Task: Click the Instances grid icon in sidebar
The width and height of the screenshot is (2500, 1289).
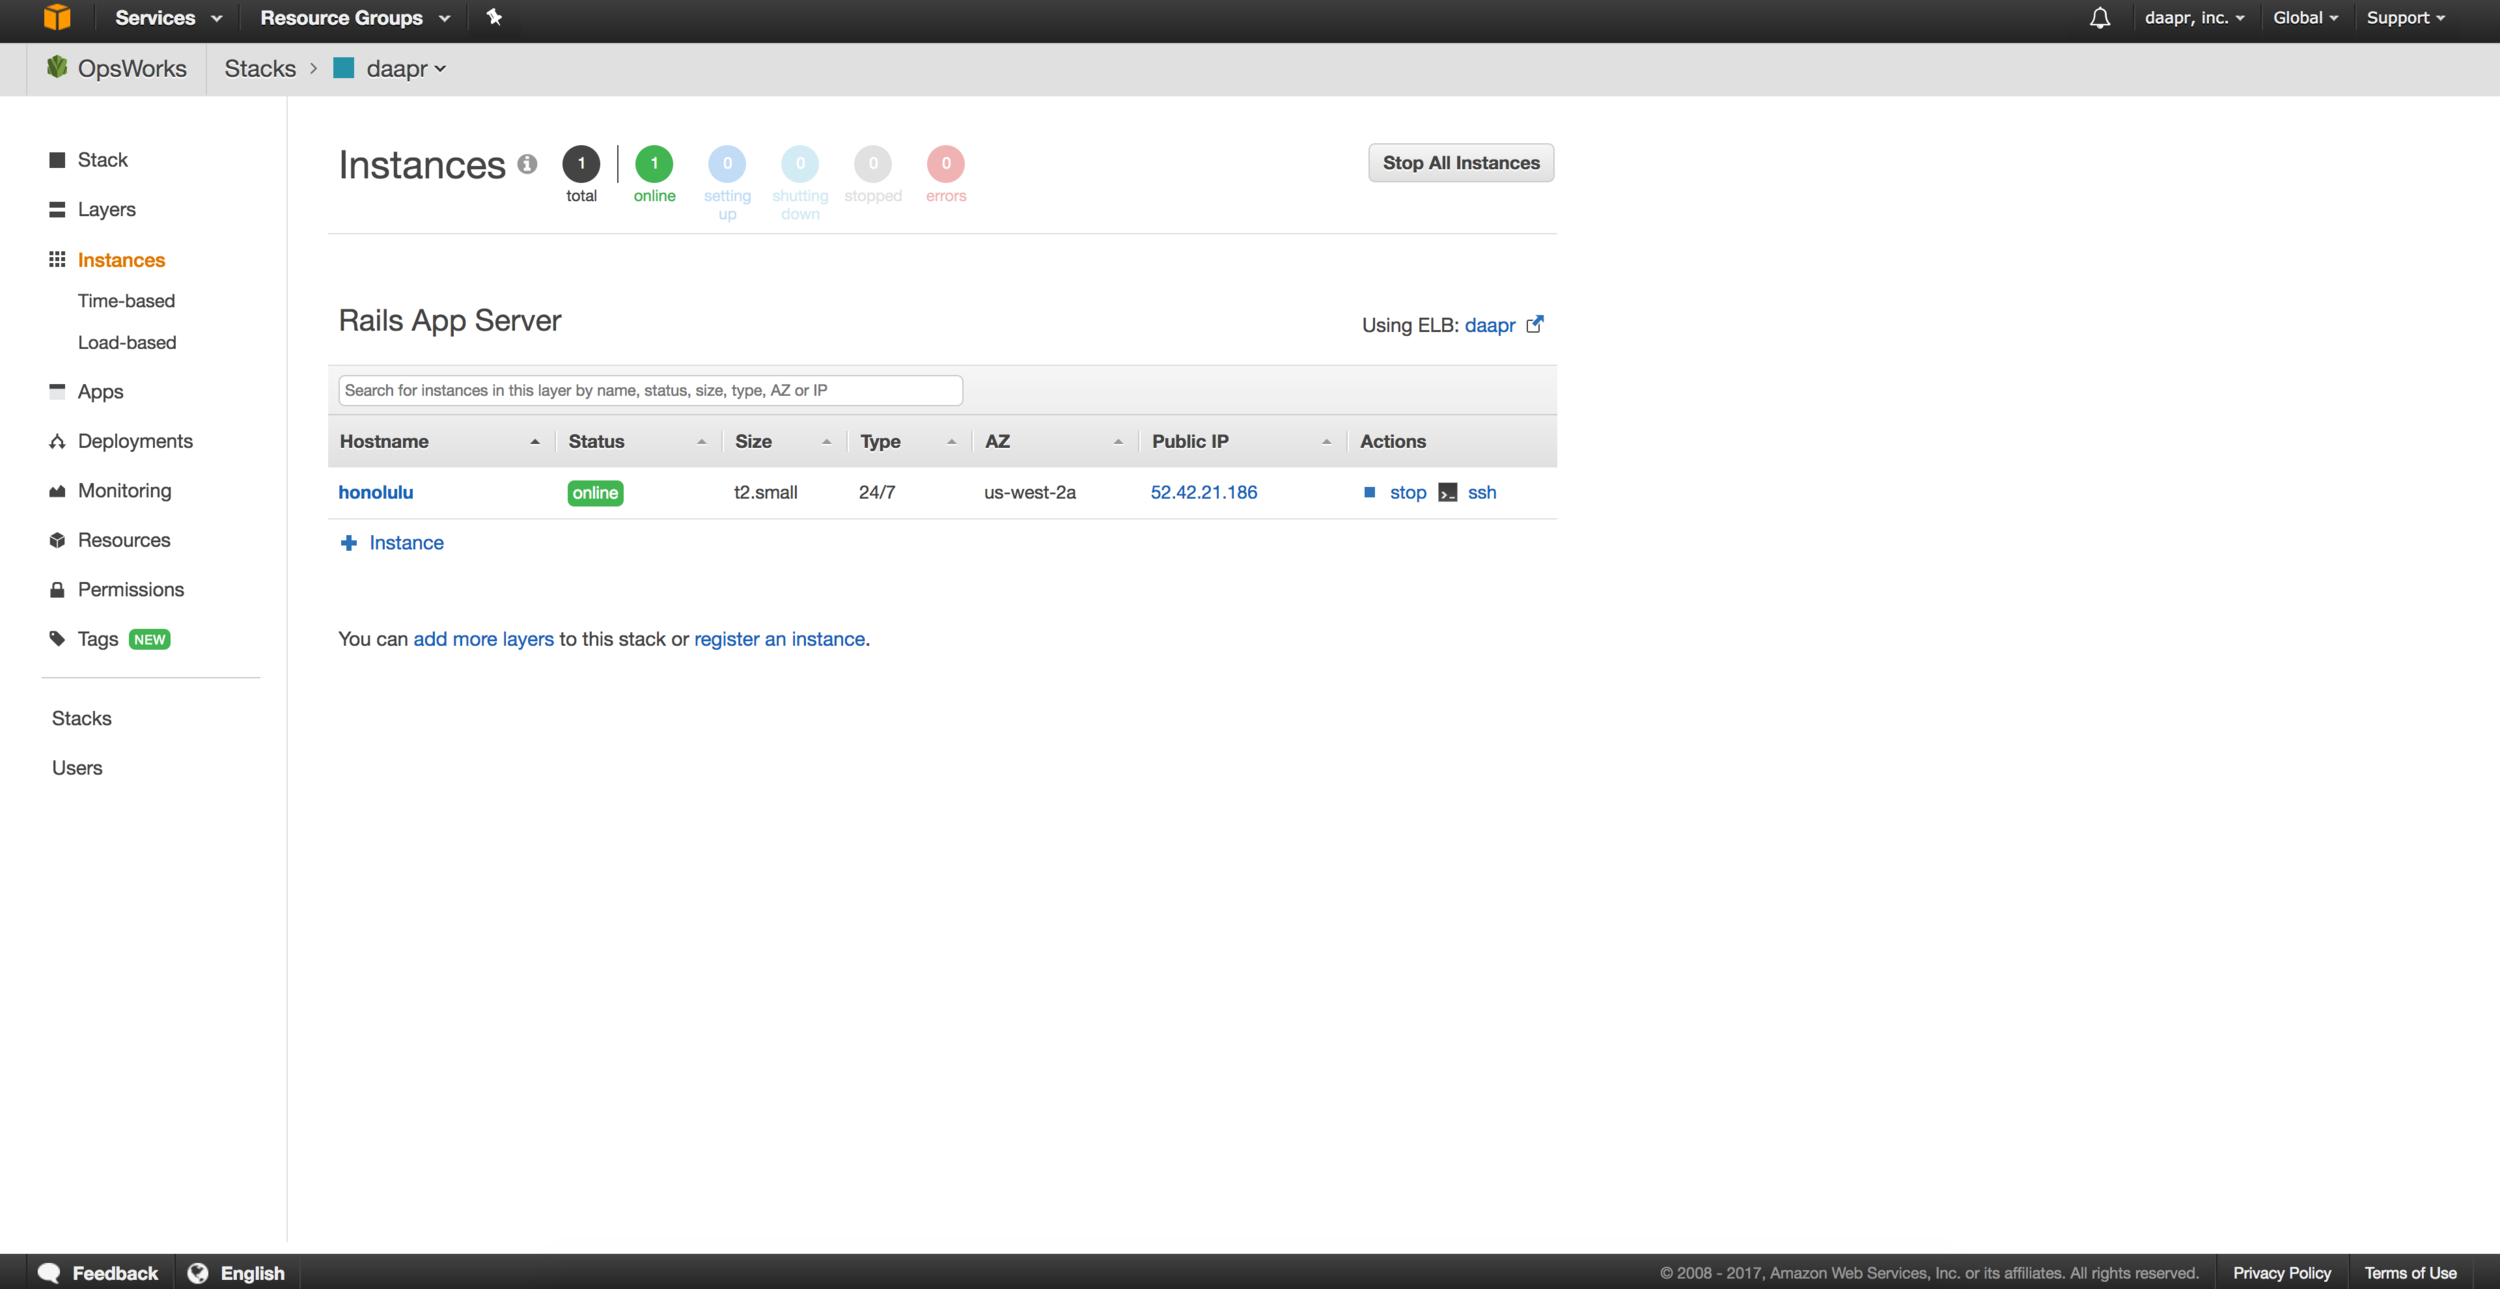Action: [57, 259]
